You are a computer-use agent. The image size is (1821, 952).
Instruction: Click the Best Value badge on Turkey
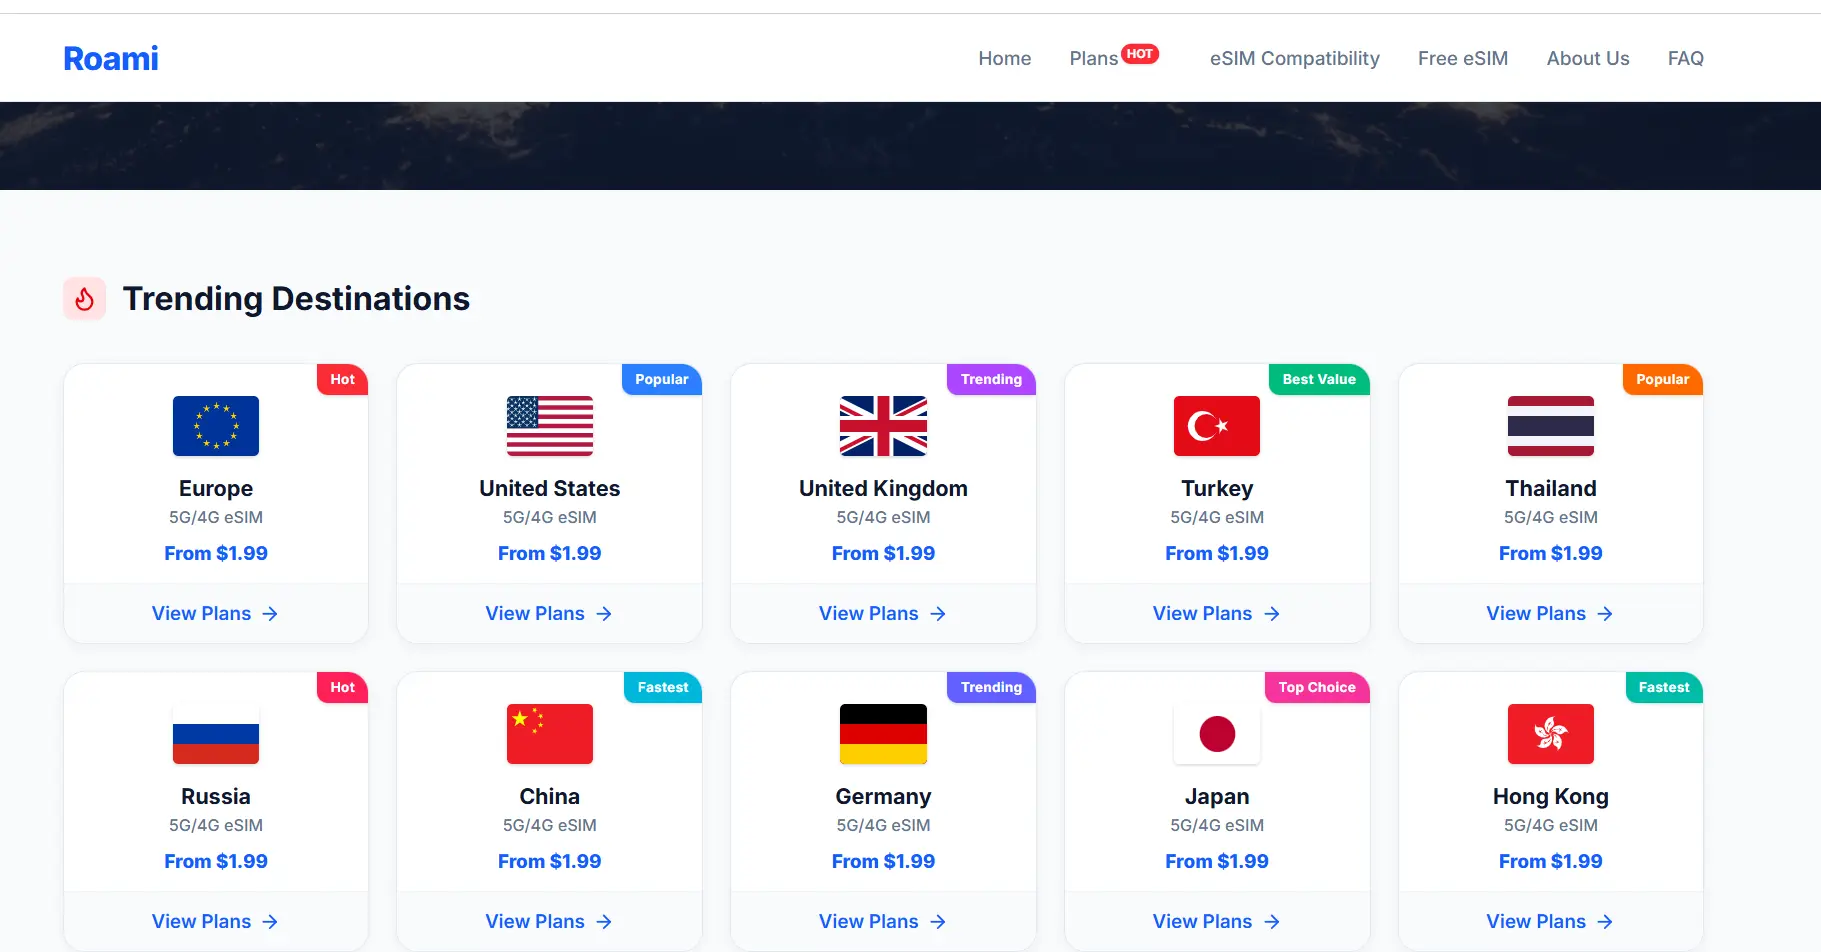click(x=1318, y=380)
